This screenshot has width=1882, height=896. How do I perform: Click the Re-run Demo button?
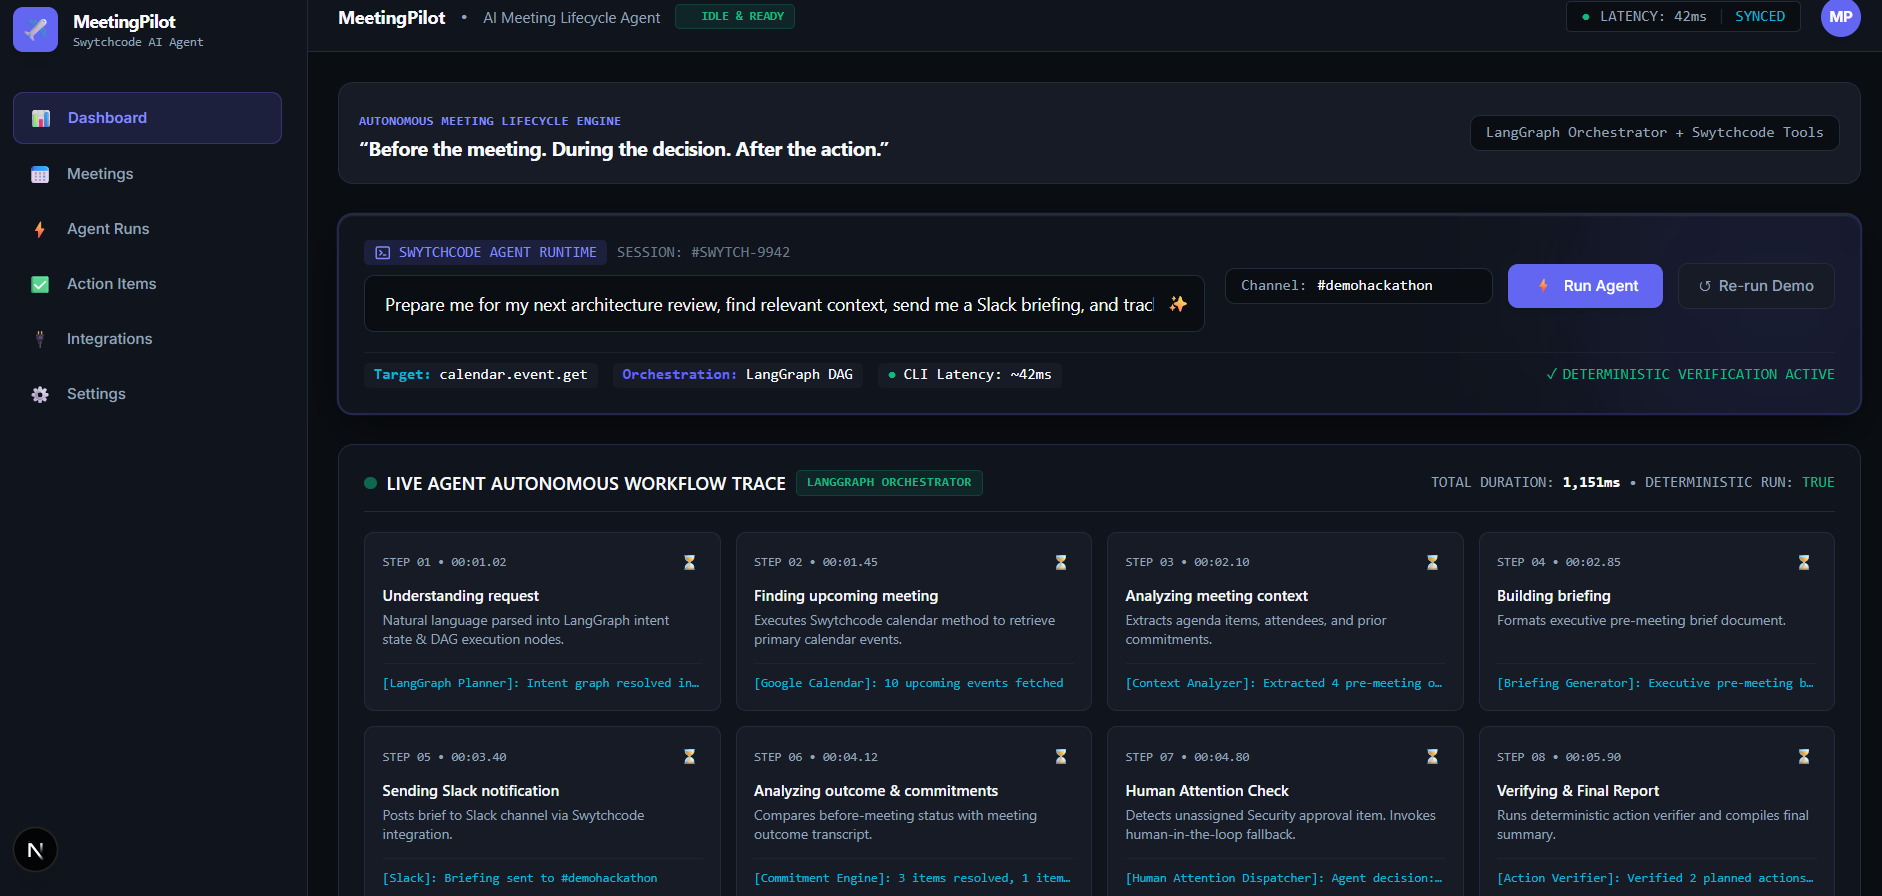[x=1756, y=286]
